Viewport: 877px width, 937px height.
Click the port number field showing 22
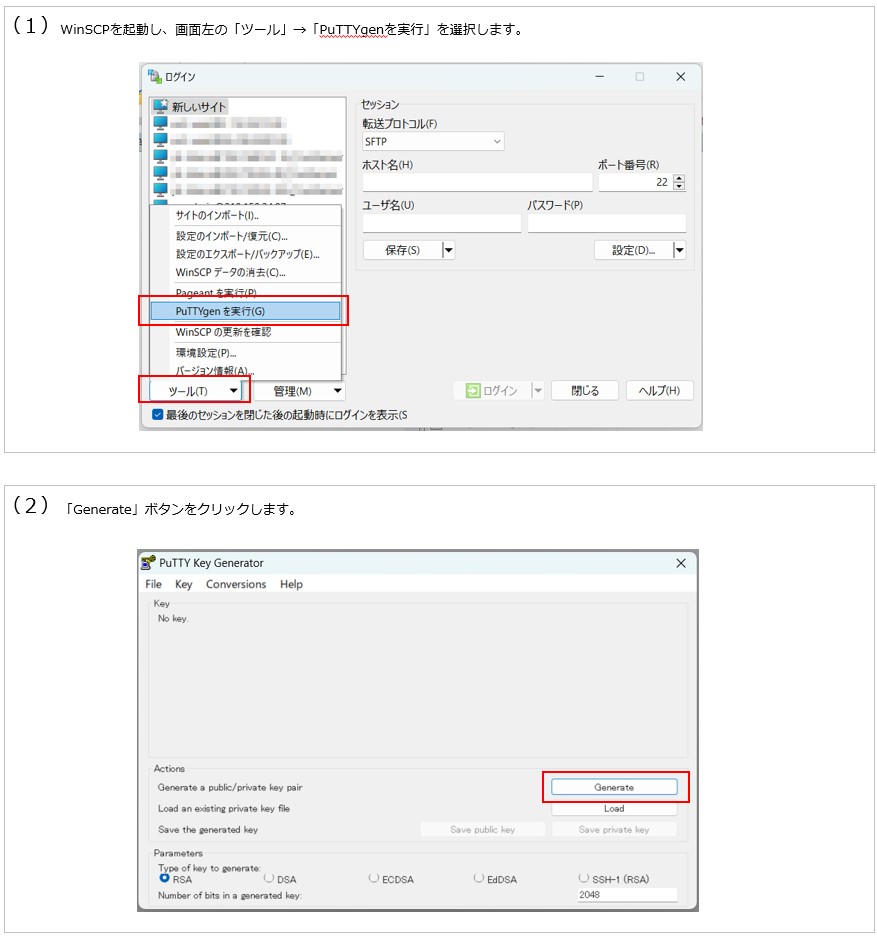635,182
